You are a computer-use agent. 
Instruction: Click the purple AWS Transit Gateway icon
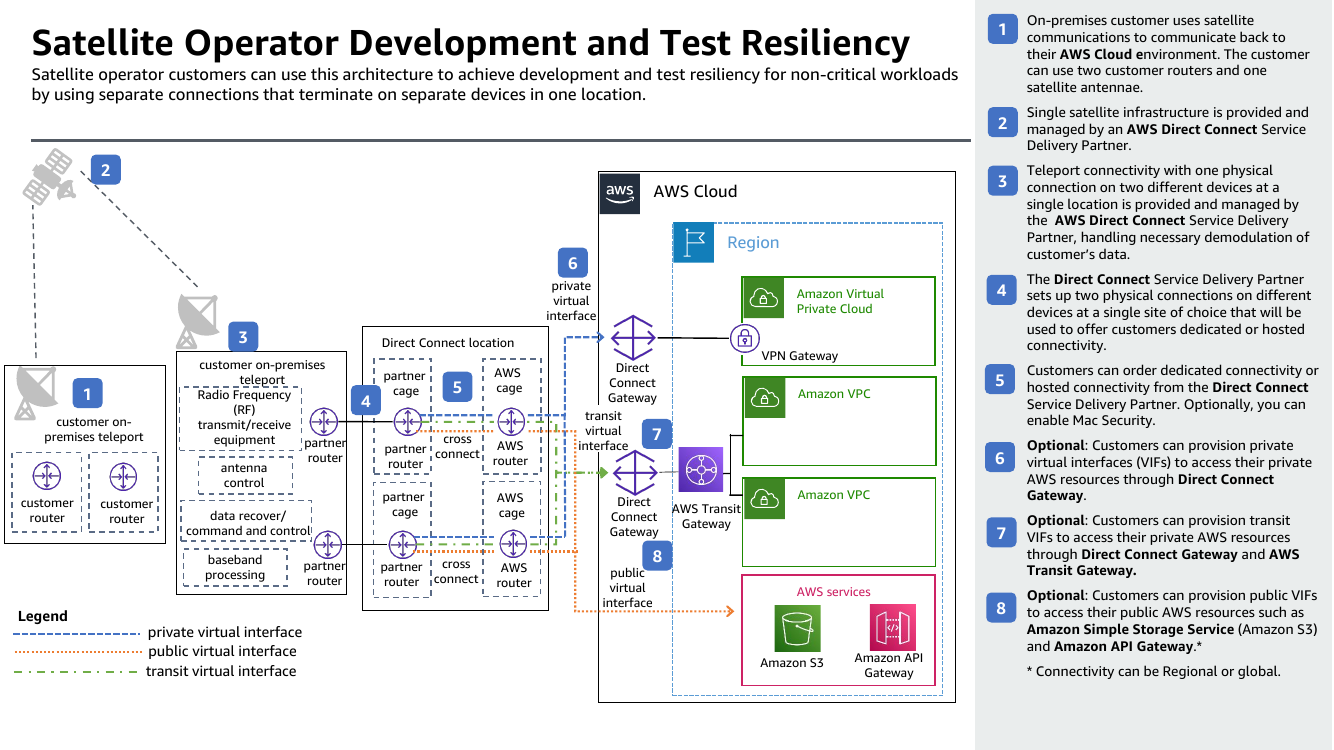[701, 470]
